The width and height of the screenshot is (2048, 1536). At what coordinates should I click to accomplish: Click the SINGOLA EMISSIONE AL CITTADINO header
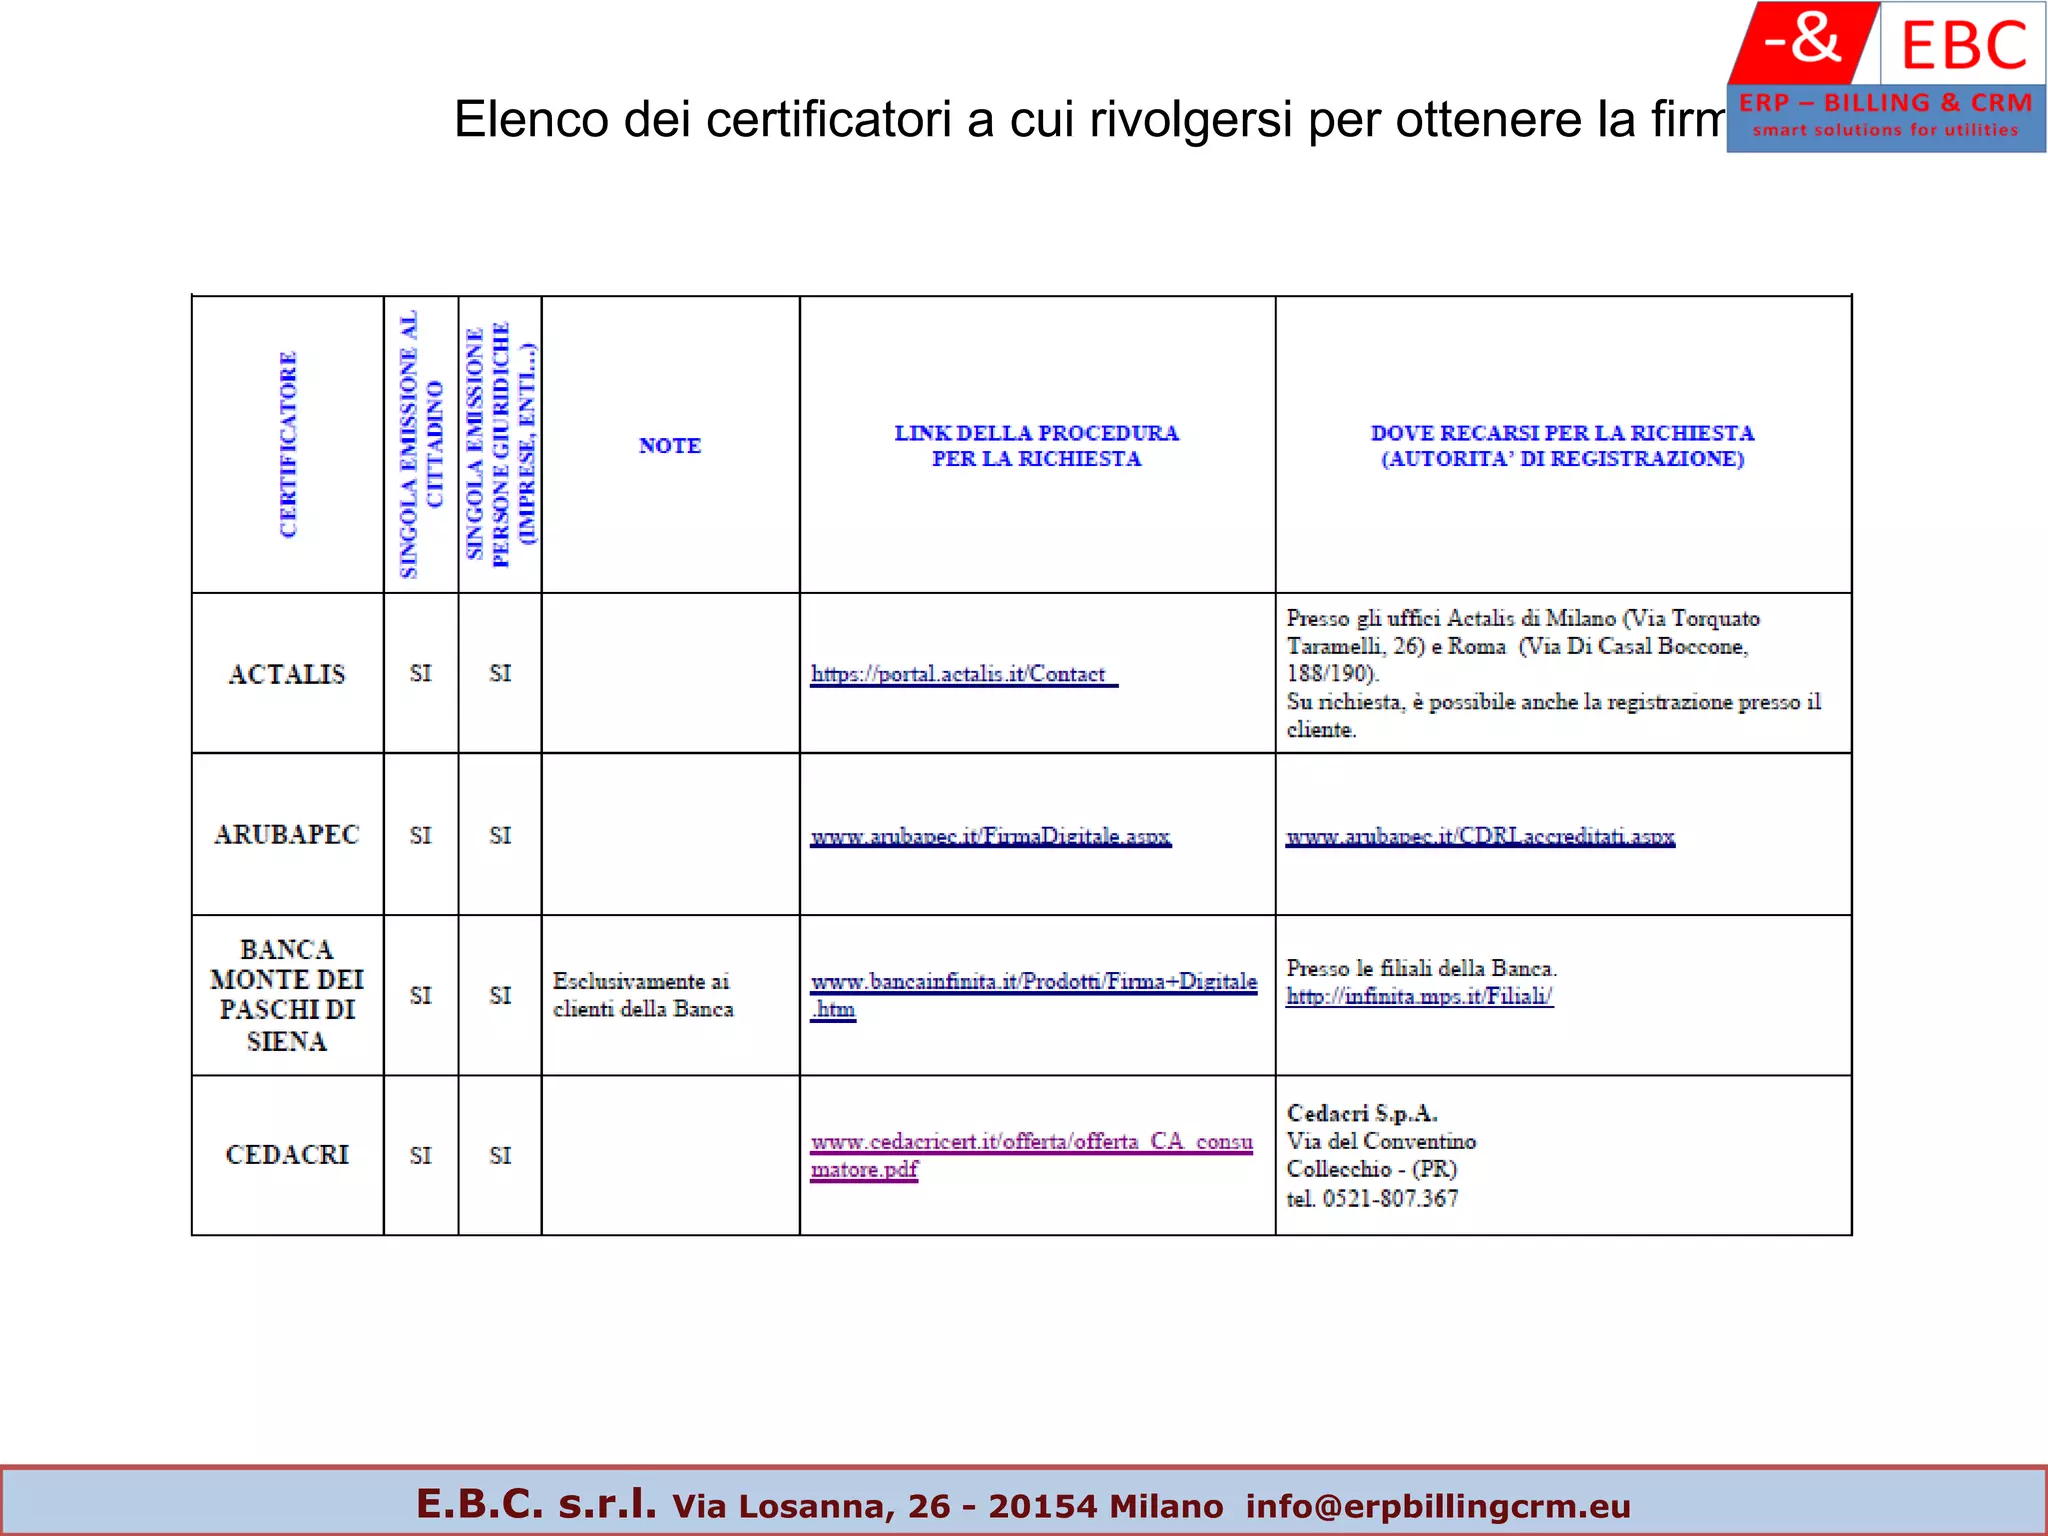(x=421, y=445)
